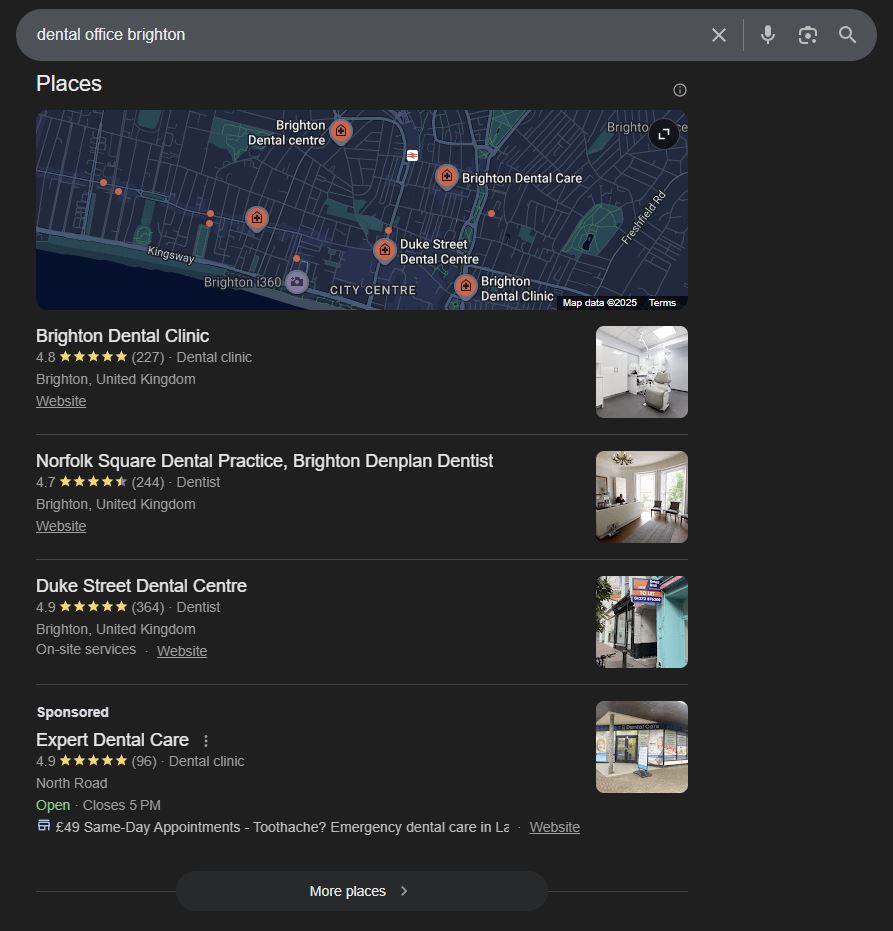
Task: Open Norfolk Square Dental Practice listing
Action: click(x=264, y=461)
